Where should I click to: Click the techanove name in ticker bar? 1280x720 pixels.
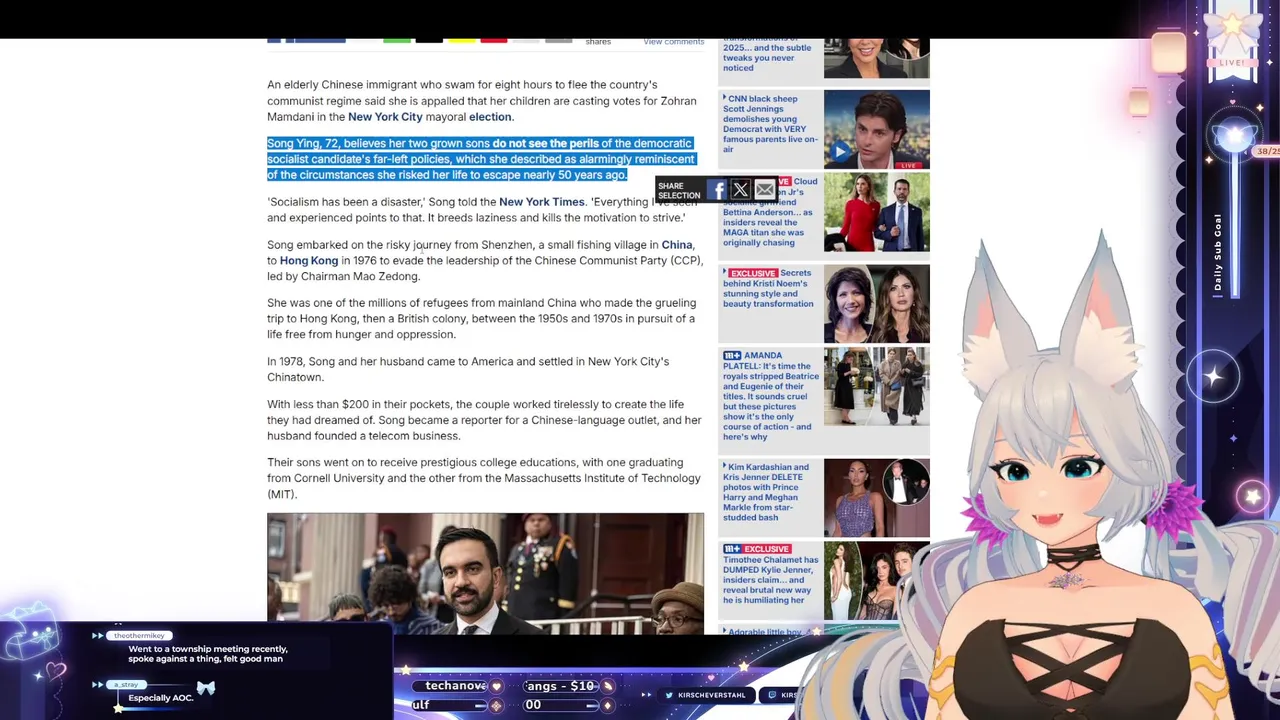tap(455, 686)
